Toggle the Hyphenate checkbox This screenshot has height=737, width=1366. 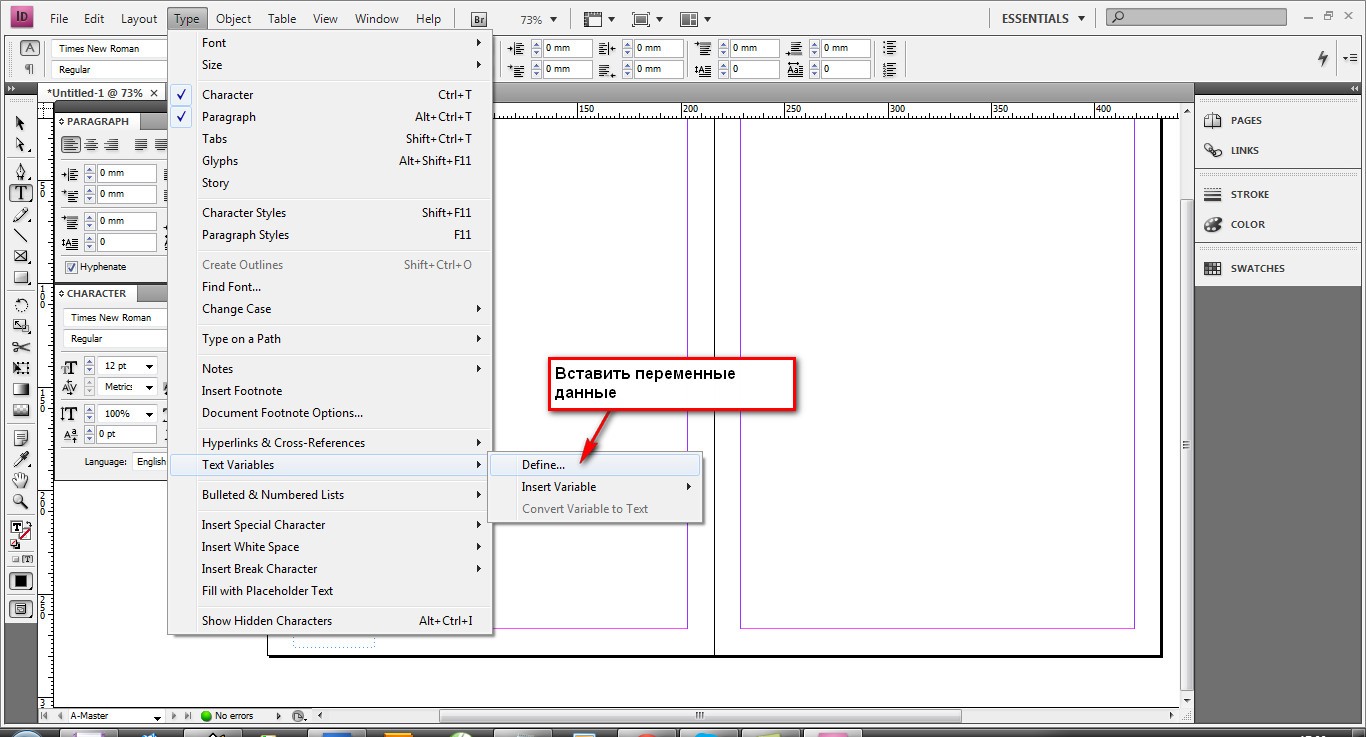(x=71, y=267)
